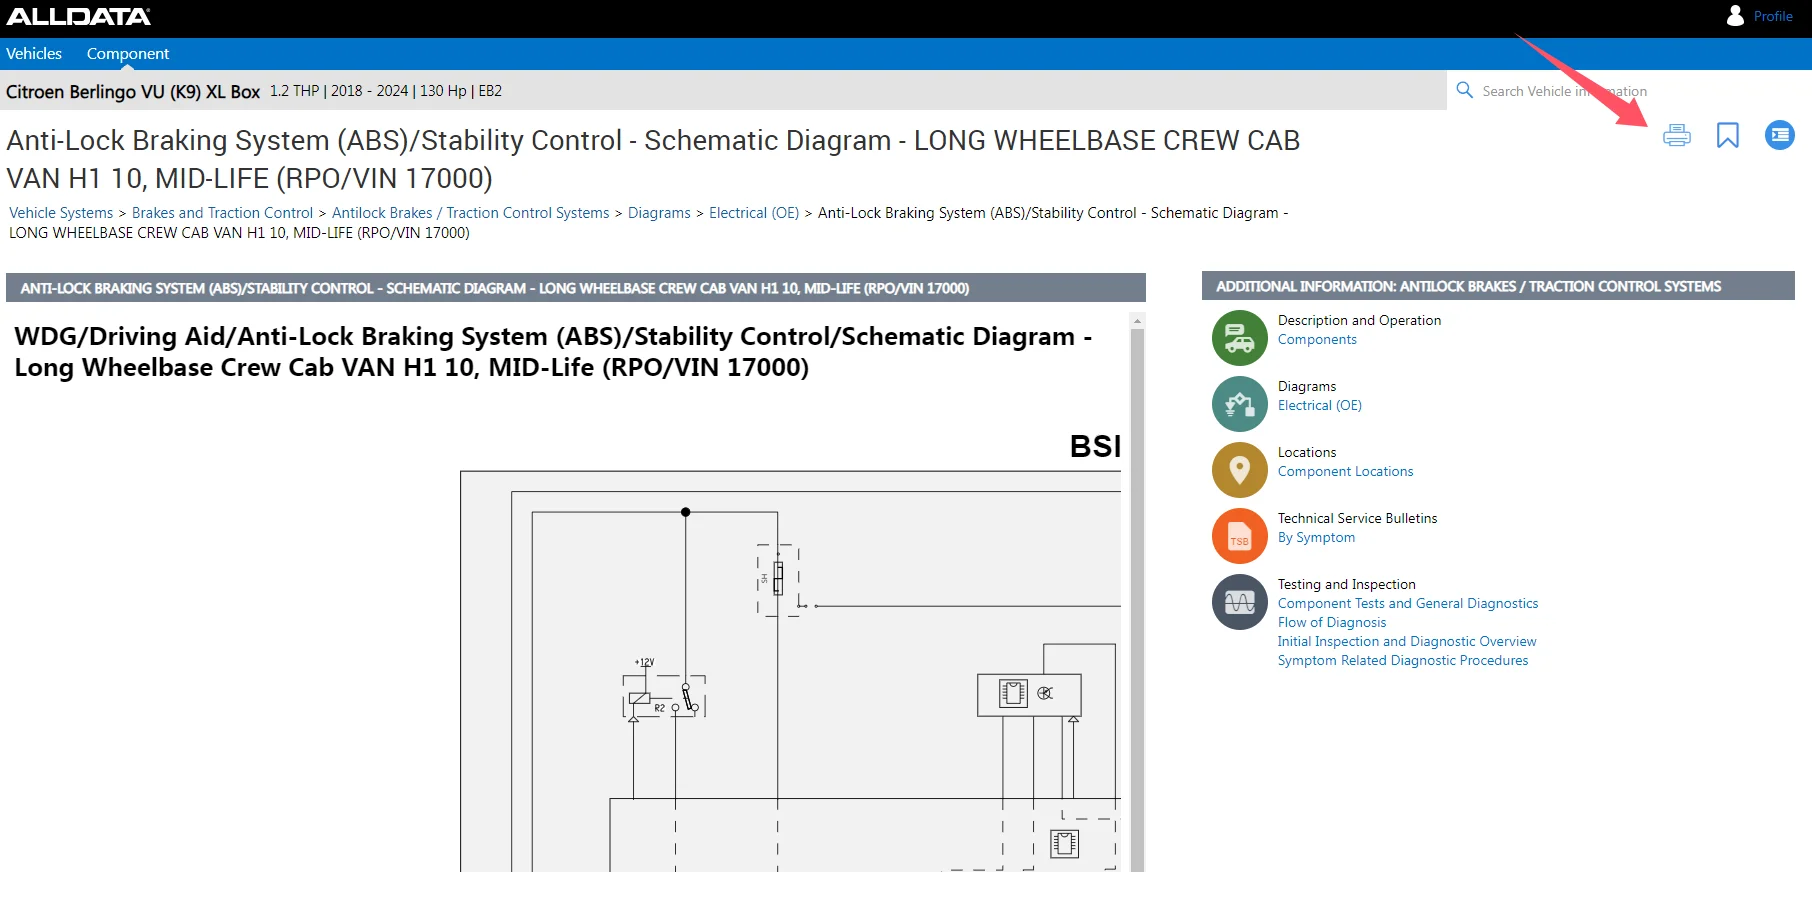Open the Components link

click(1317, 340)
